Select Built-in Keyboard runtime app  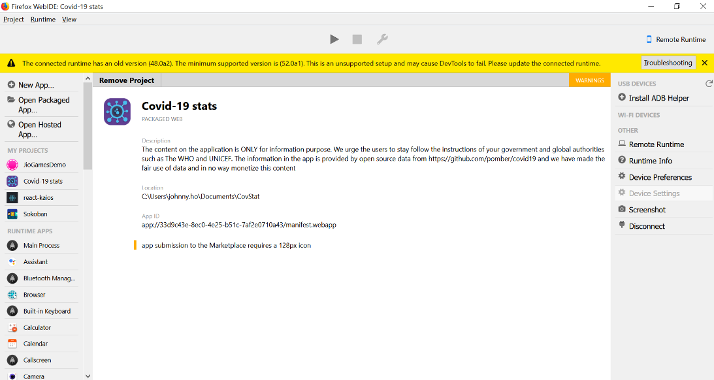[42, 311]
